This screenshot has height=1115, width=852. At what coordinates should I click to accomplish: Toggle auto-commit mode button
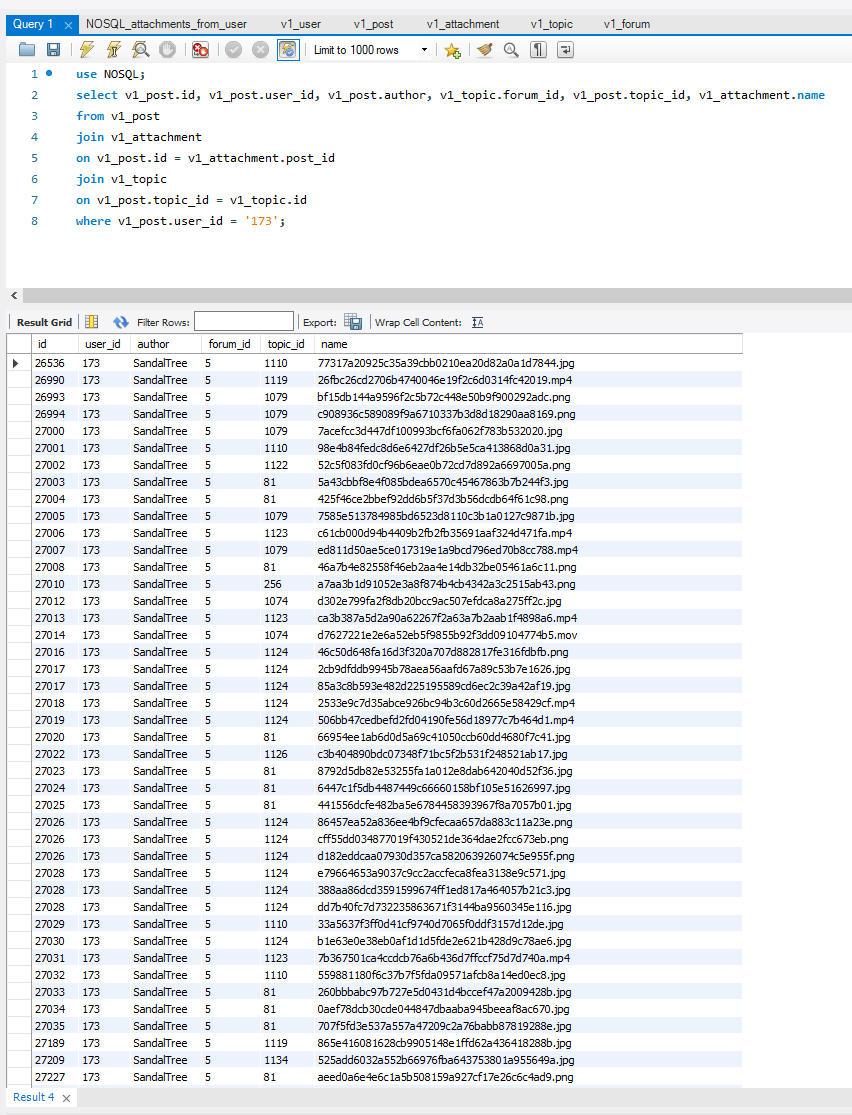pos(288,50)
